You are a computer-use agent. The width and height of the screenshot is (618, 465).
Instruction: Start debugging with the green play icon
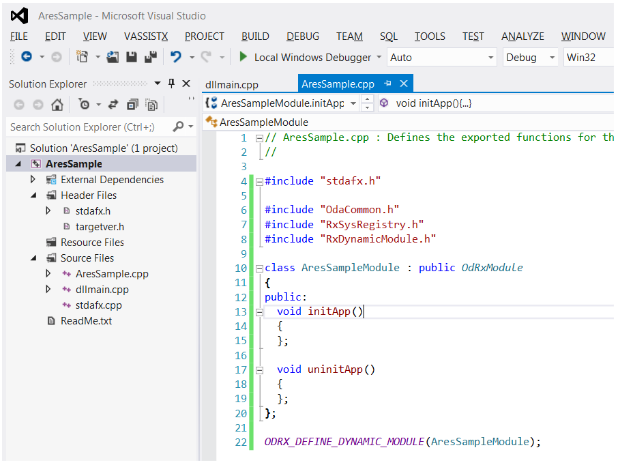tap(243, 57)
